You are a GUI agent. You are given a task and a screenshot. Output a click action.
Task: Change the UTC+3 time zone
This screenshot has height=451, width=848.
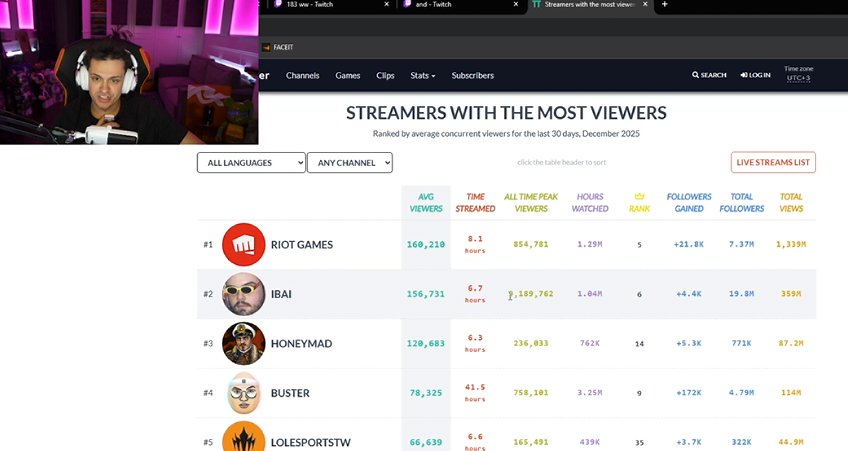click(x=798, y=78)
